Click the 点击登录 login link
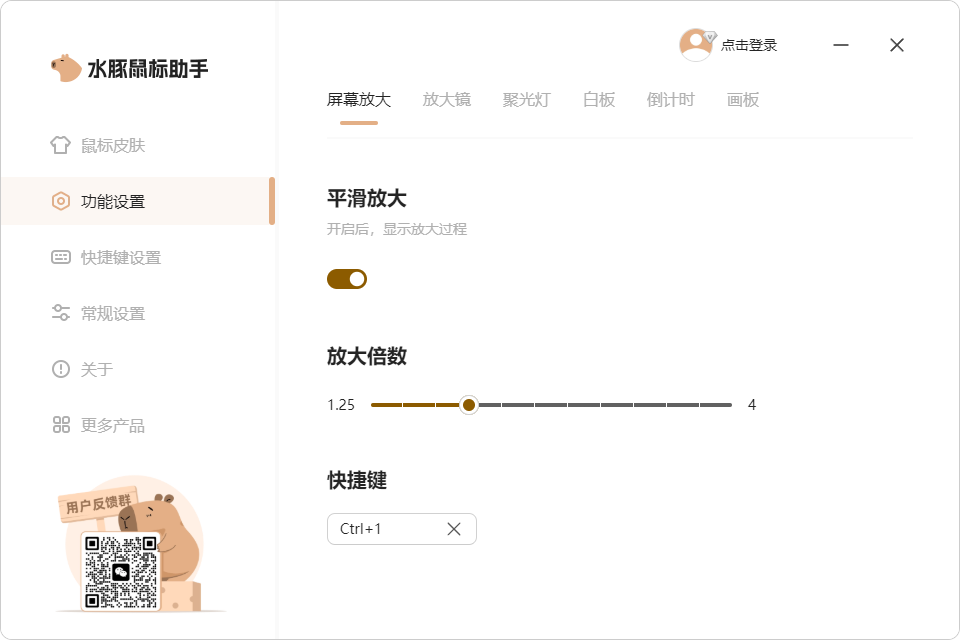Image resolution: width=960 pixels, height=640 pixels. point(749,45)
